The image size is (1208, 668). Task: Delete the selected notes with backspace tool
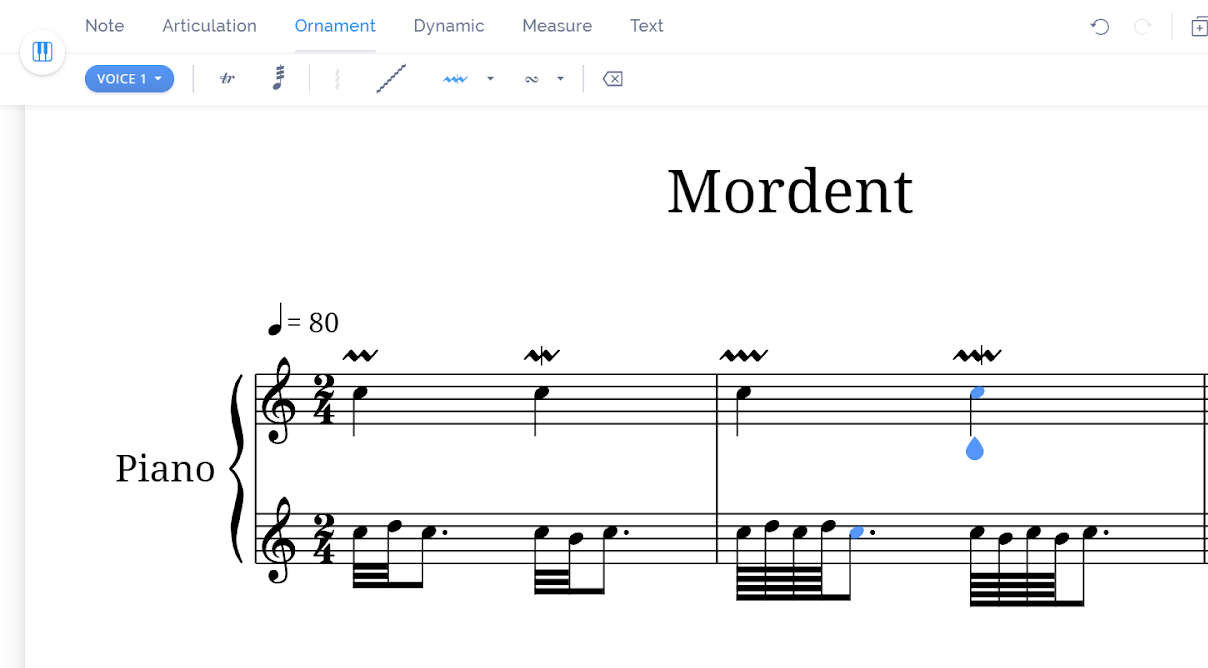click(612, 78)
